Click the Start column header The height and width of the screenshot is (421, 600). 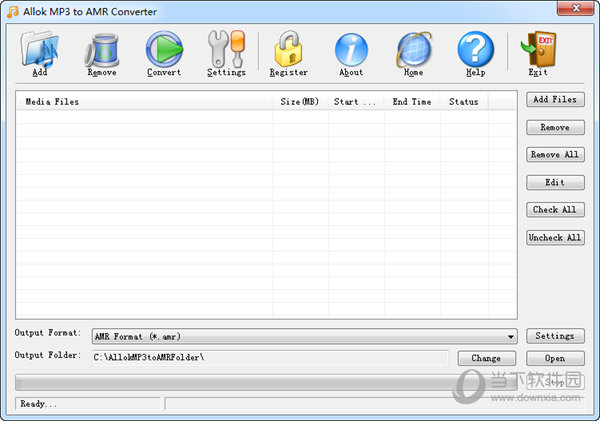(x=356, y=102)
